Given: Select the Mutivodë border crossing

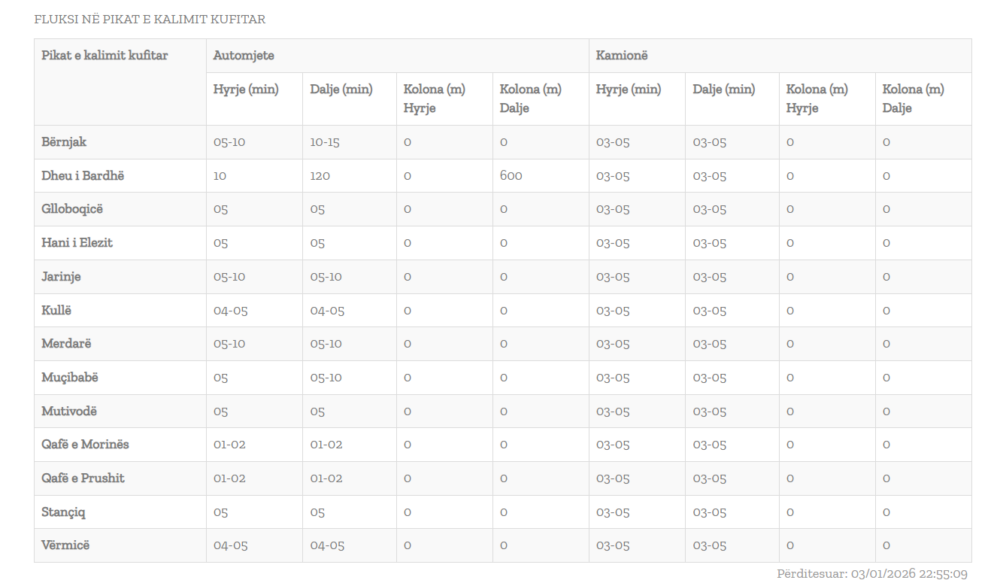Looking at the screenshot, I should (x=70, y=410).
